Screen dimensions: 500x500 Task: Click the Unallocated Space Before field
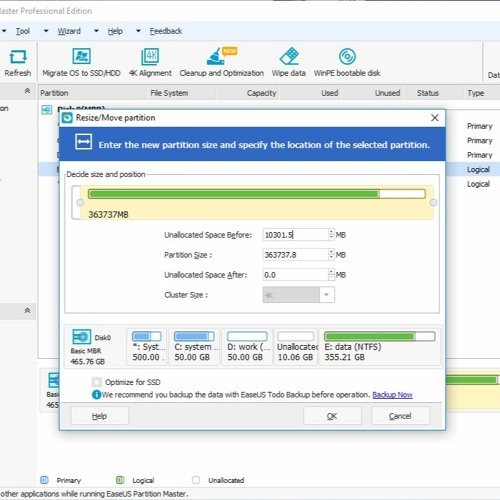click(x=296, y=235)
